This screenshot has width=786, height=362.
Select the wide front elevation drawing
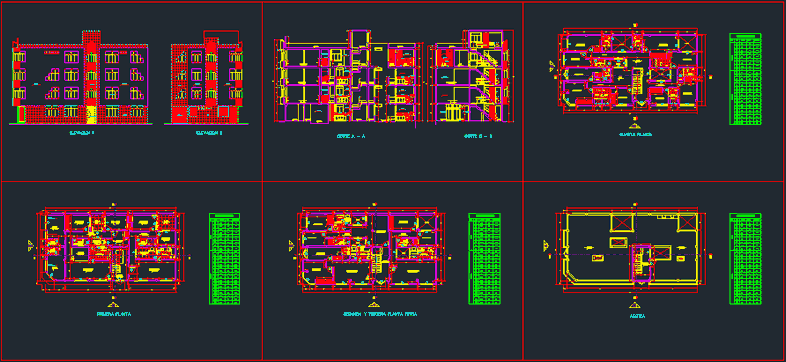pyautogui.click(x=80, y=77)
